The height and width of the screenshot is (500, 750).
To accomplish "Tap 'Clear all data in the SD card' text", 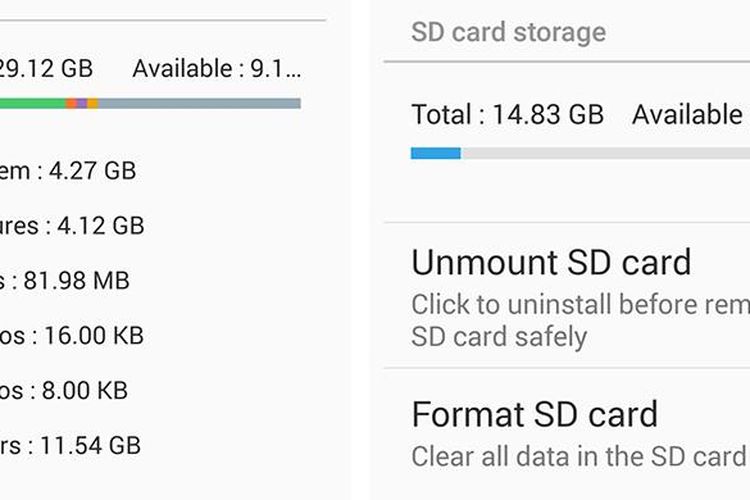I will click(578, 457).
